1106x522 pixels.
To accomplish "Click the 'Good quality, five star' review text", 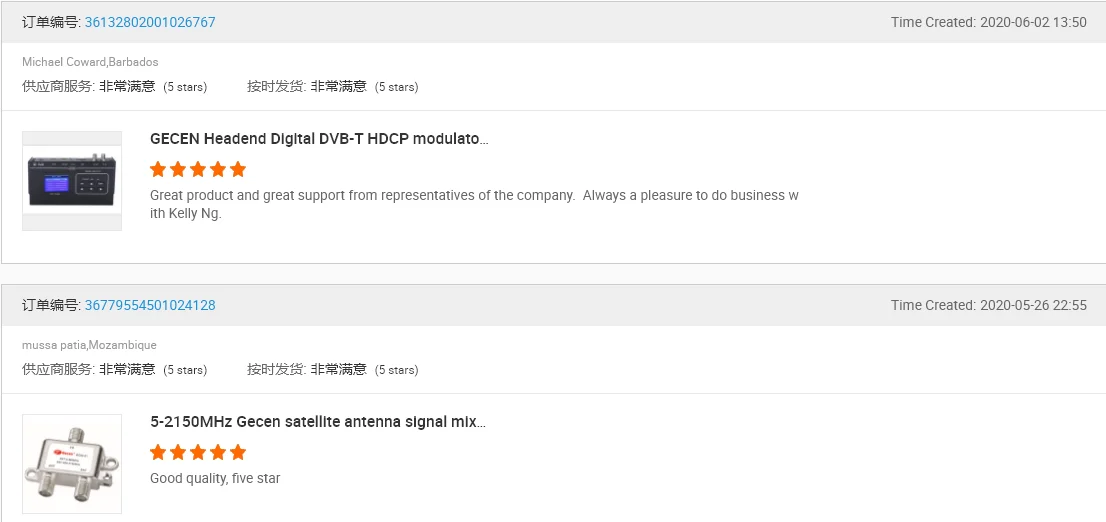I will pyautogui.click(x=215, y=479).
